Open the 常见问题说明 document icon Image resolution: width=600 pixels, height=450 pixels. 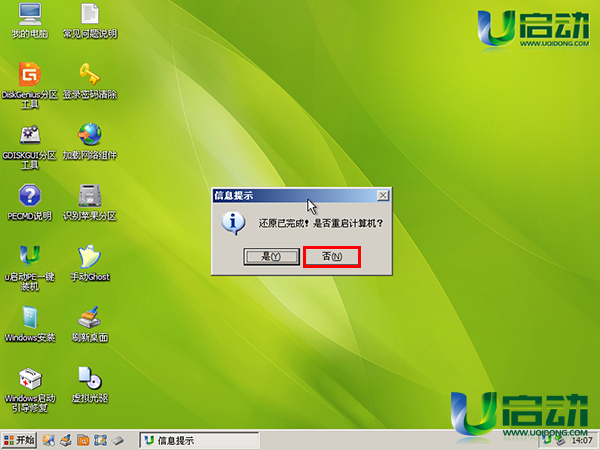click(x=90, y=15)
